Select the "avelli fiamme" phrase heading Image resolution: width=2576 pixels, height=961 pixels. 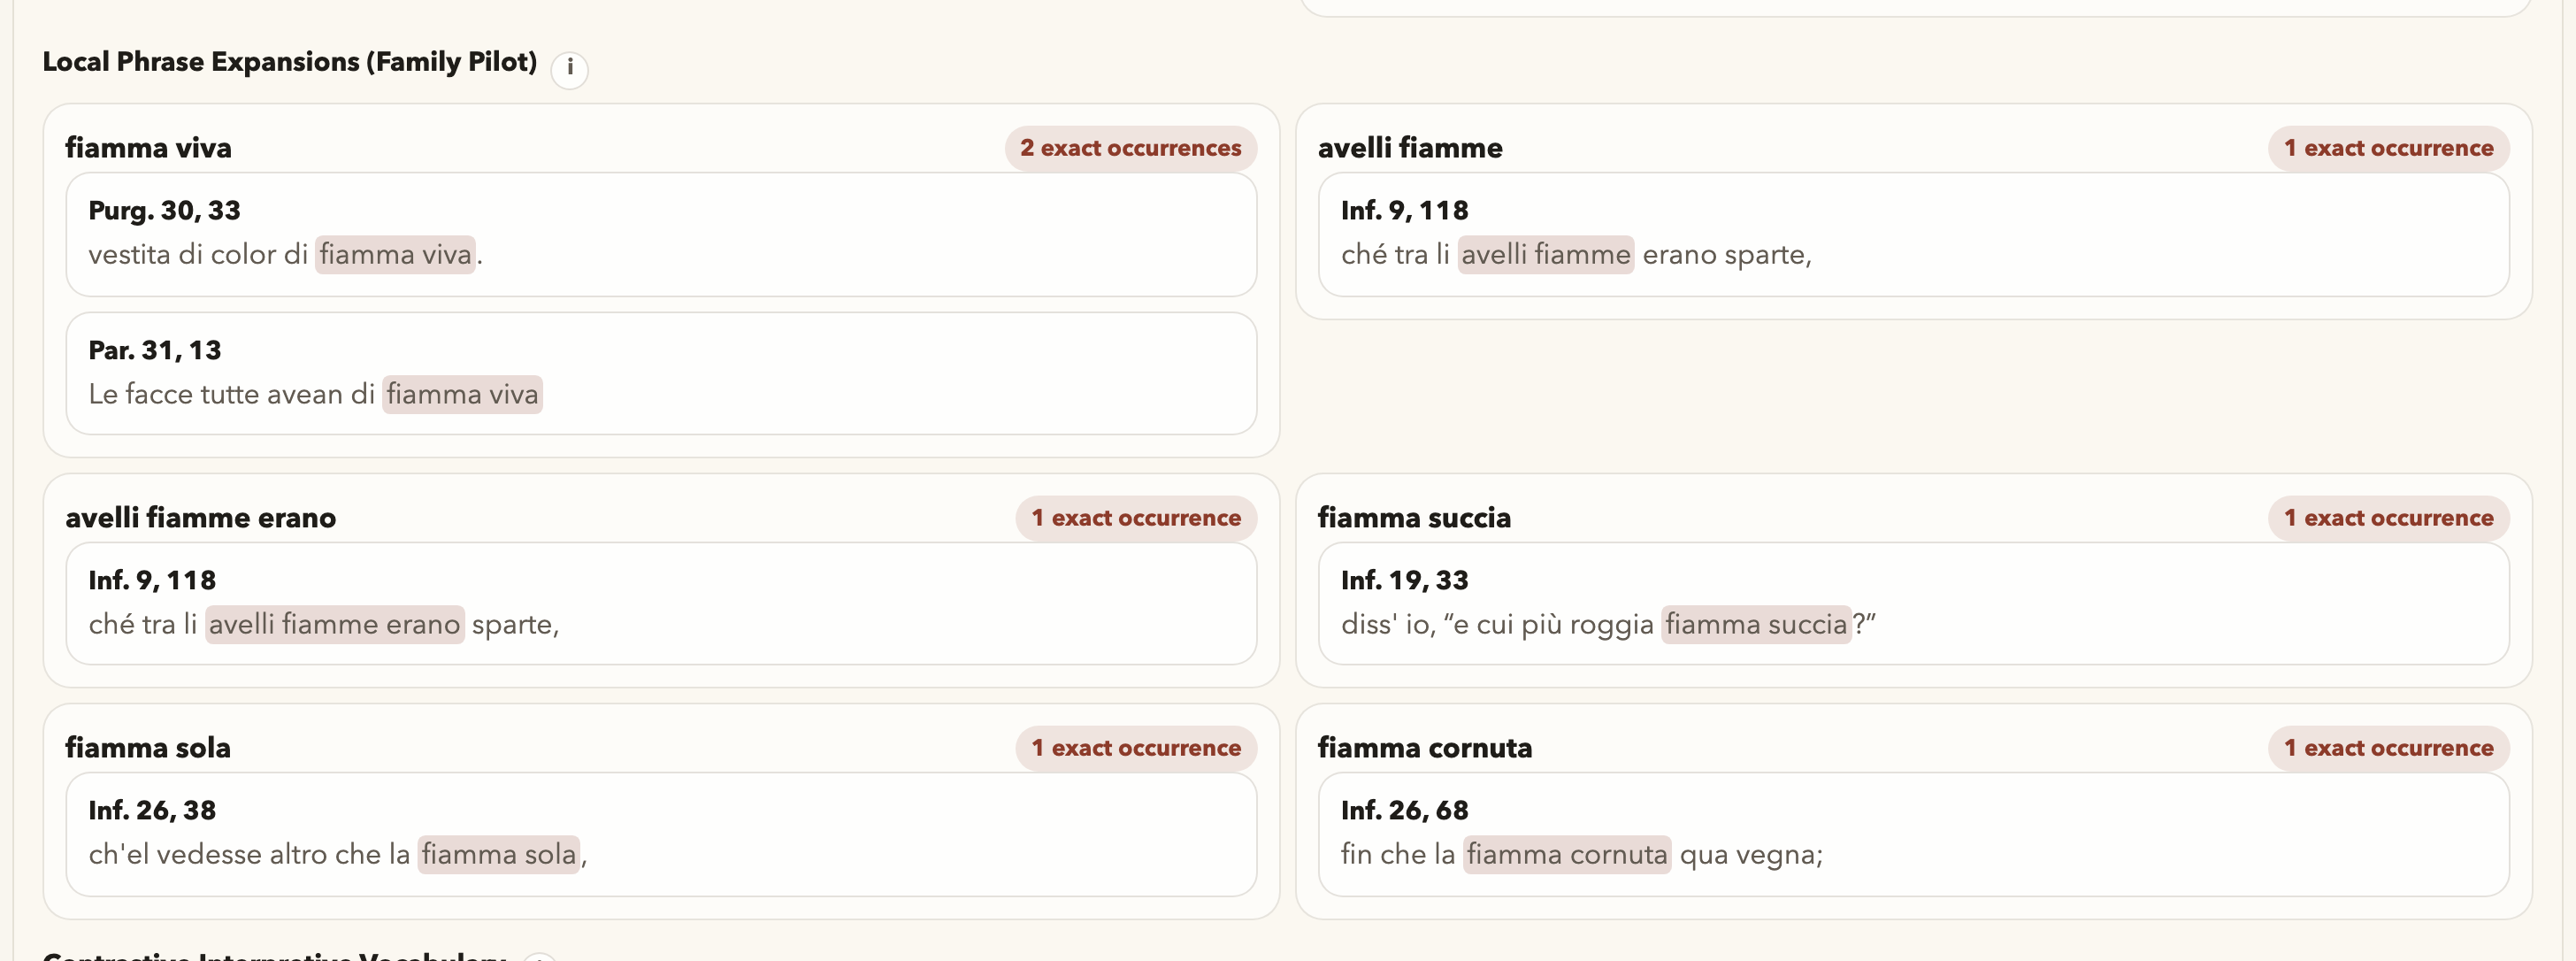tap(1409, 148)
